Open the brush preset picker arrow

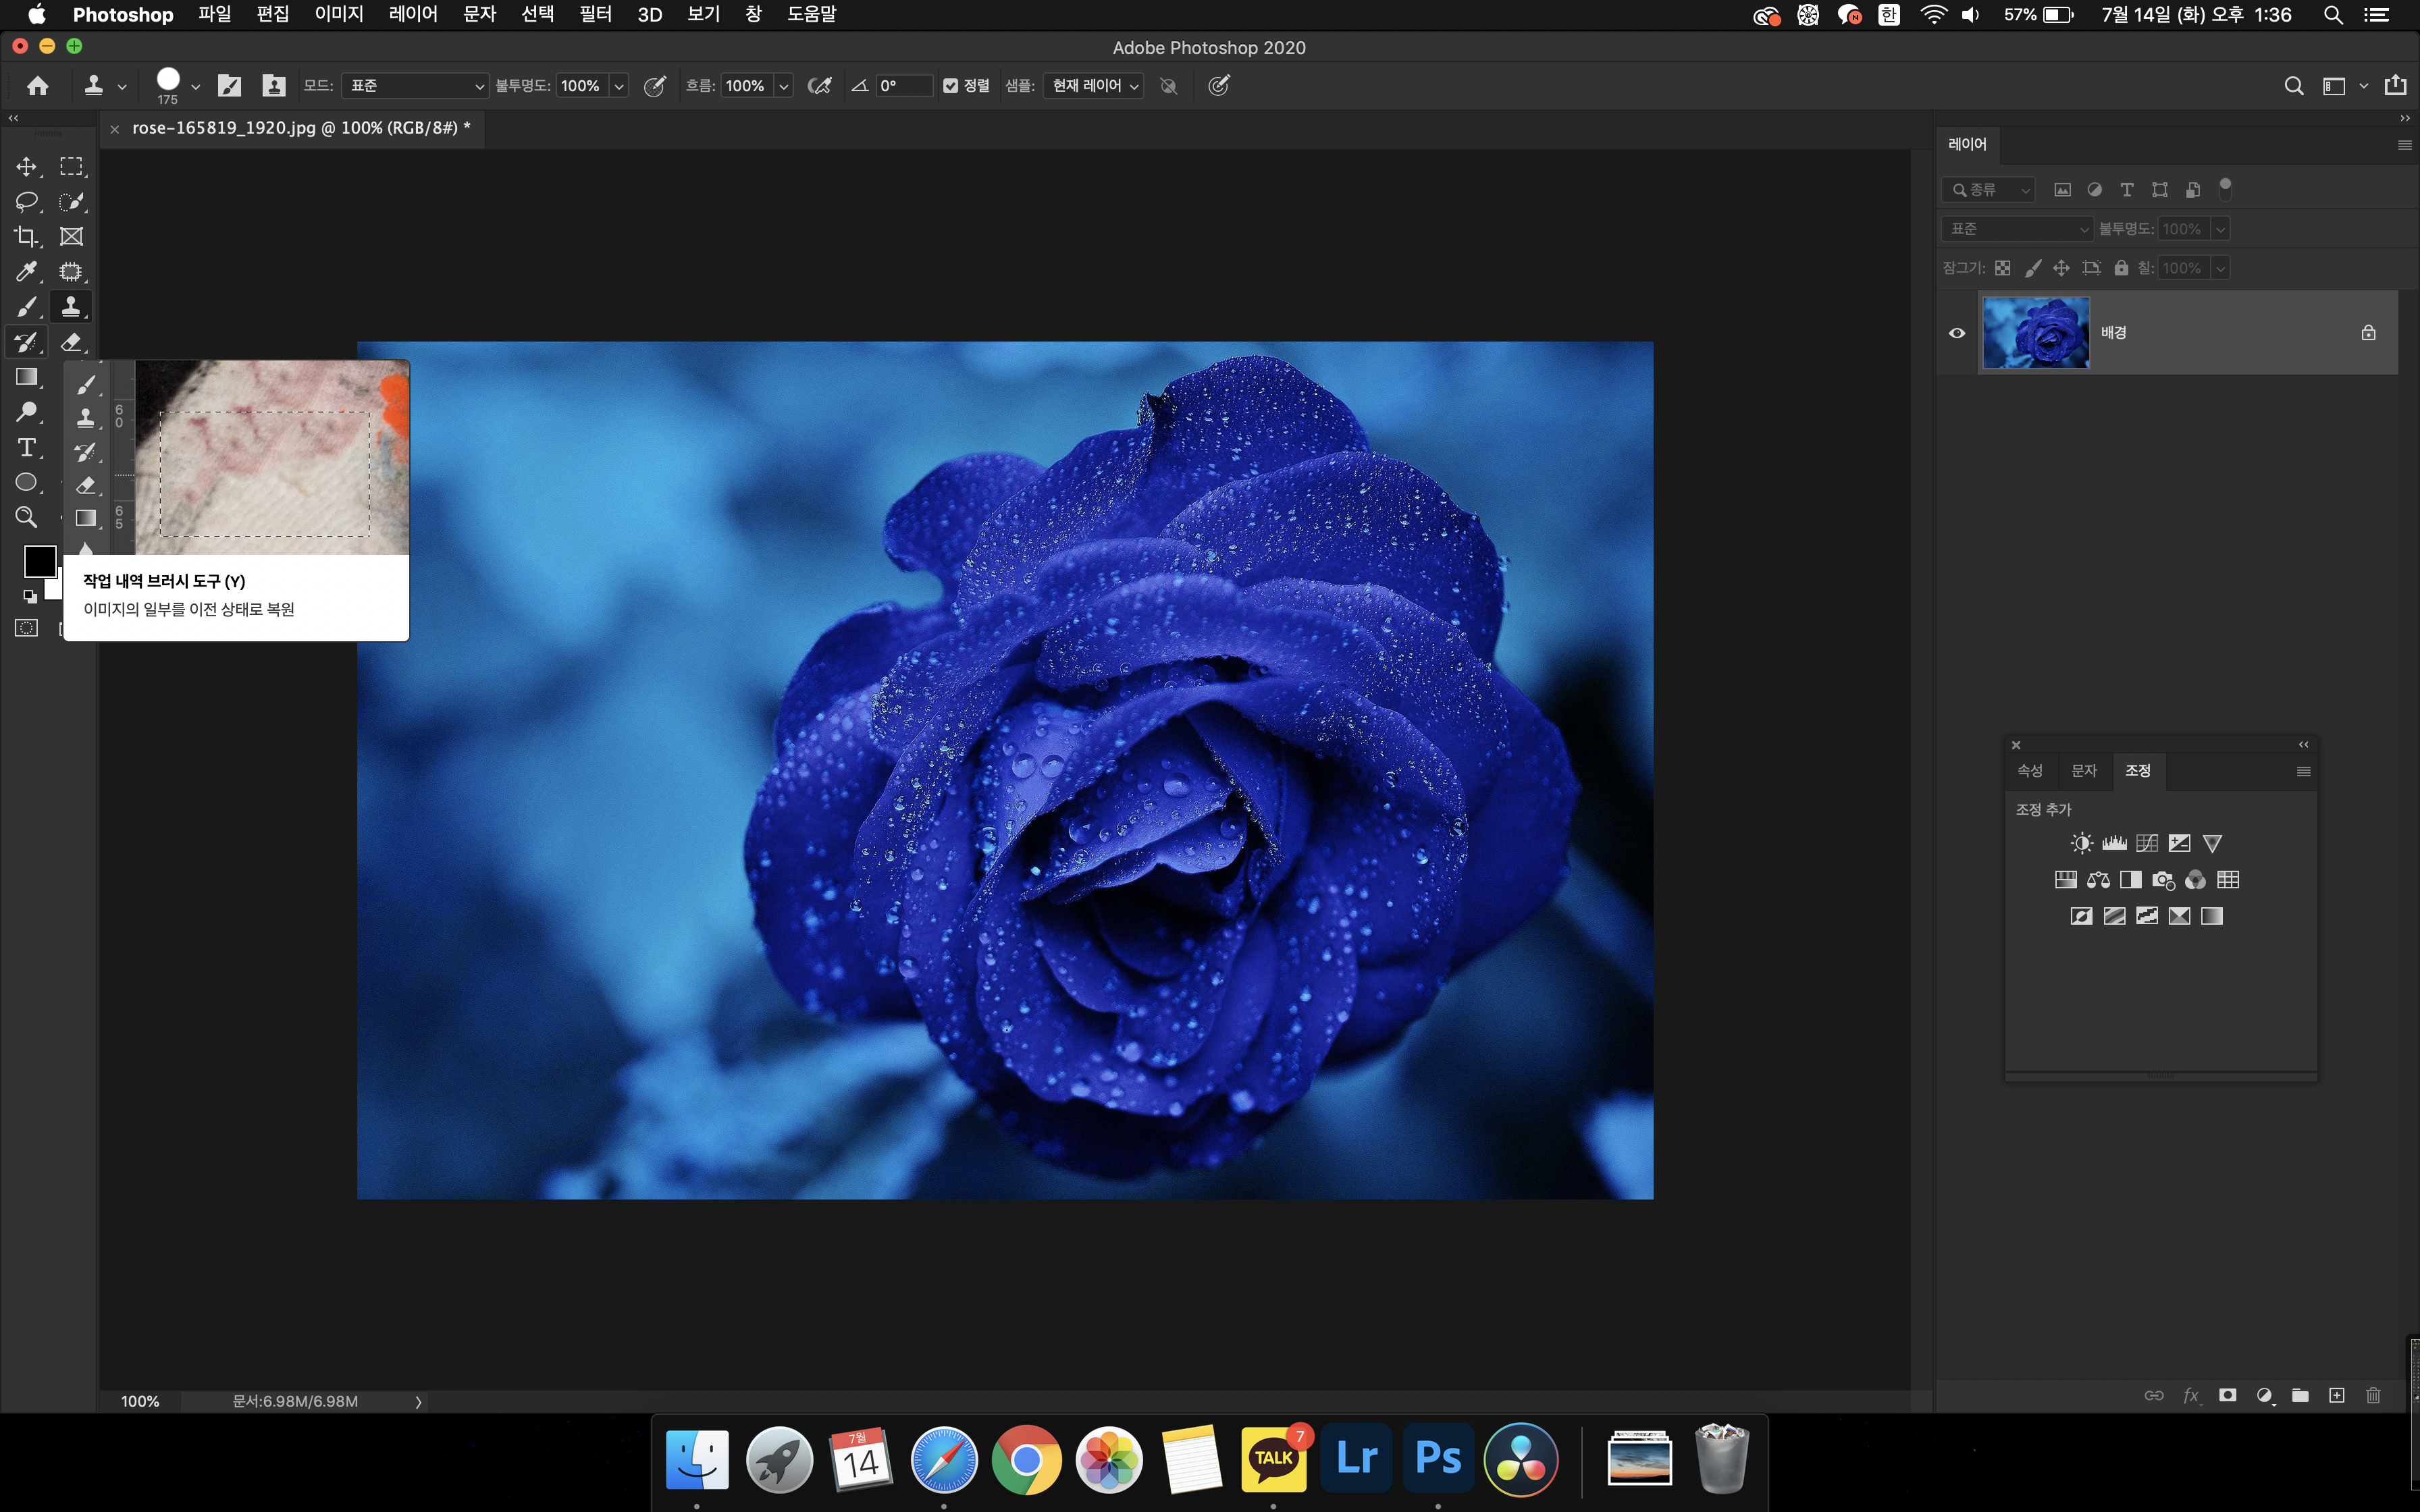point(195,87)
